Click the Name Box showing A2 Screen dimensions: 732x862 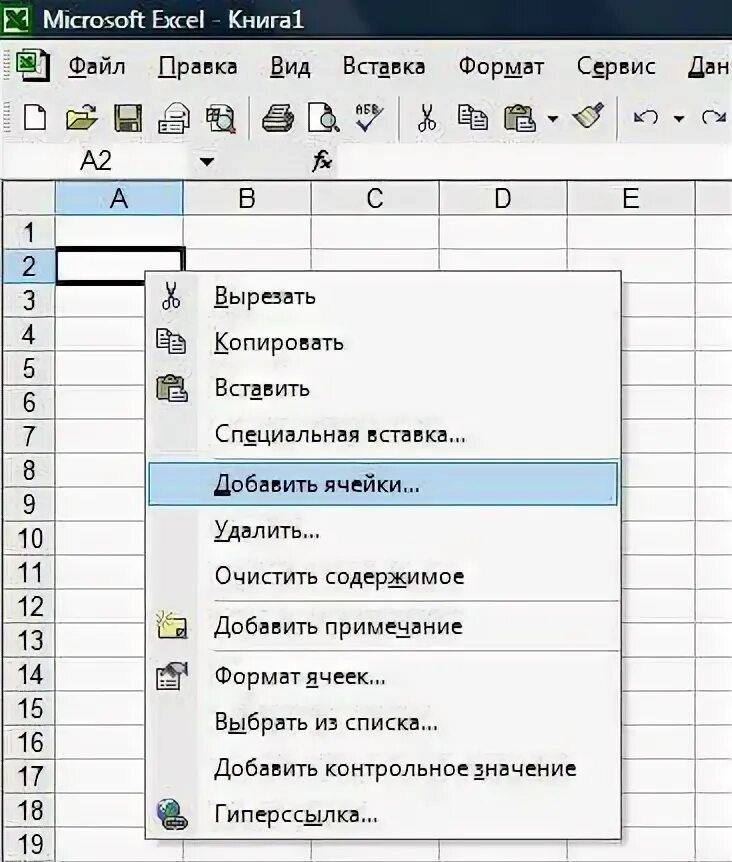coord(97,162)
